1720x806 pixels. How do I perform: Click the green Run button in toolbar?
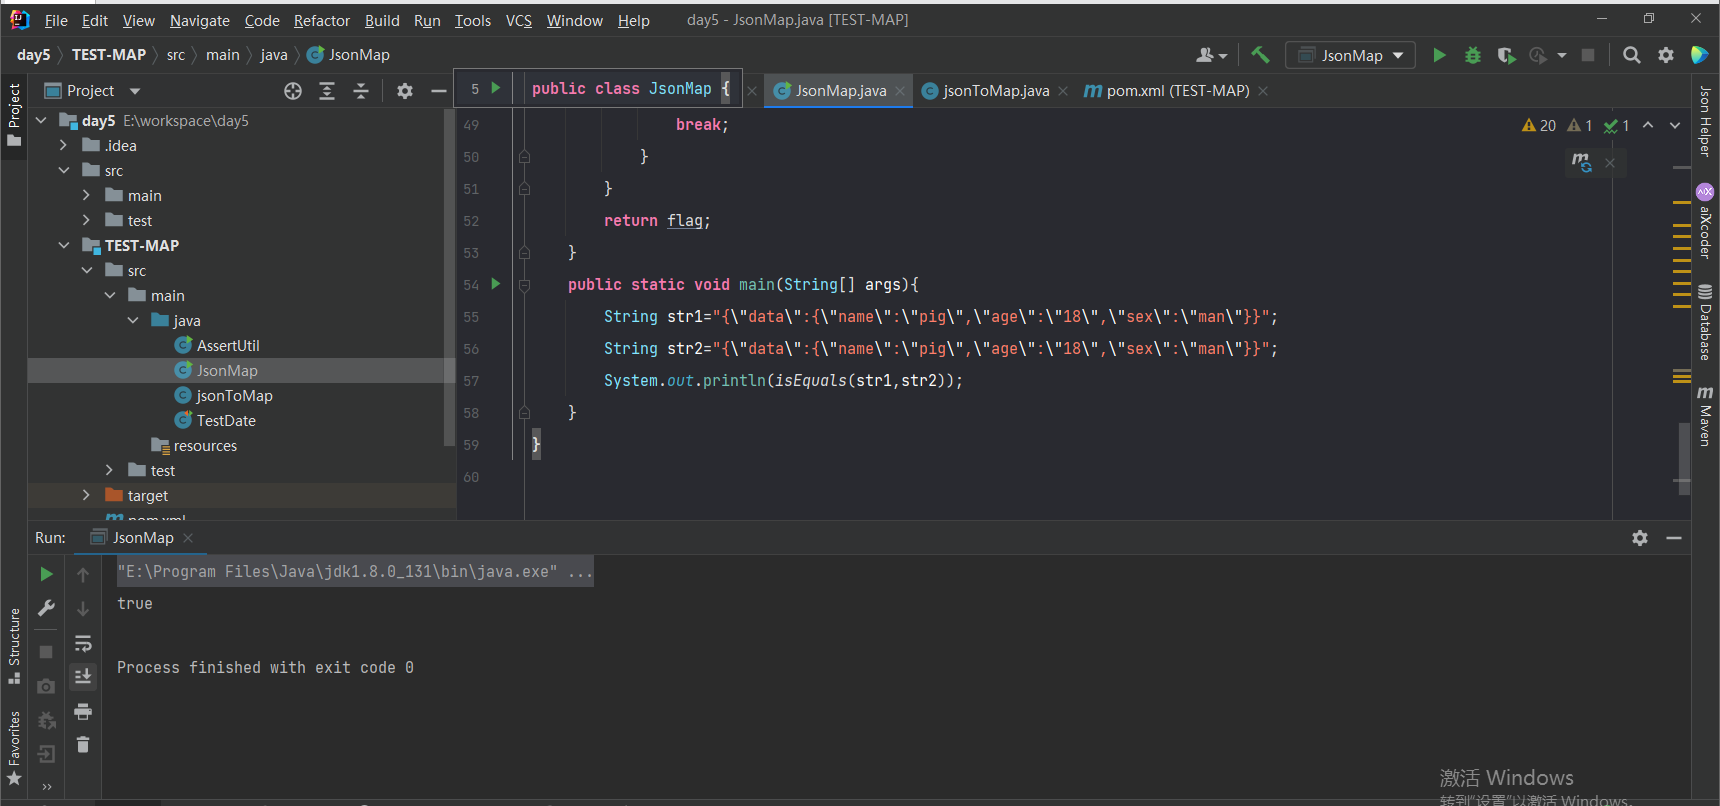pyautogui.click(x=1439, y=55)
